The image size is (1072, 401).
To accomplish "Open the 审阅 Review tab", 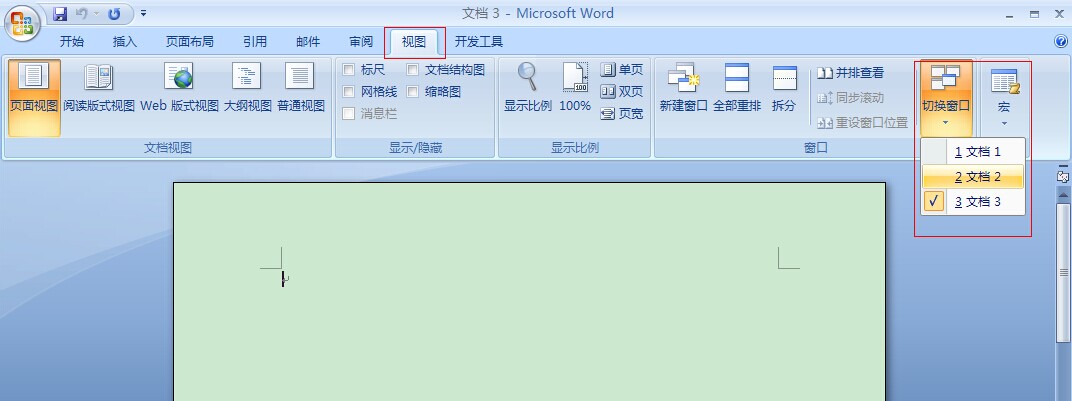I will pyautogui.click(x=362, y=42).
